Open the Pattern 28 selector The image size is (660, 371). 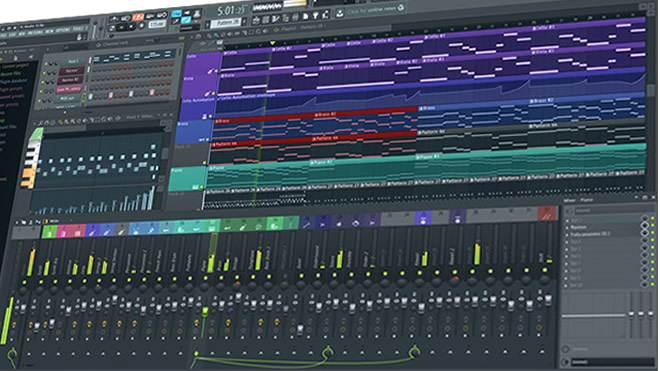click(x=226, y=23)
